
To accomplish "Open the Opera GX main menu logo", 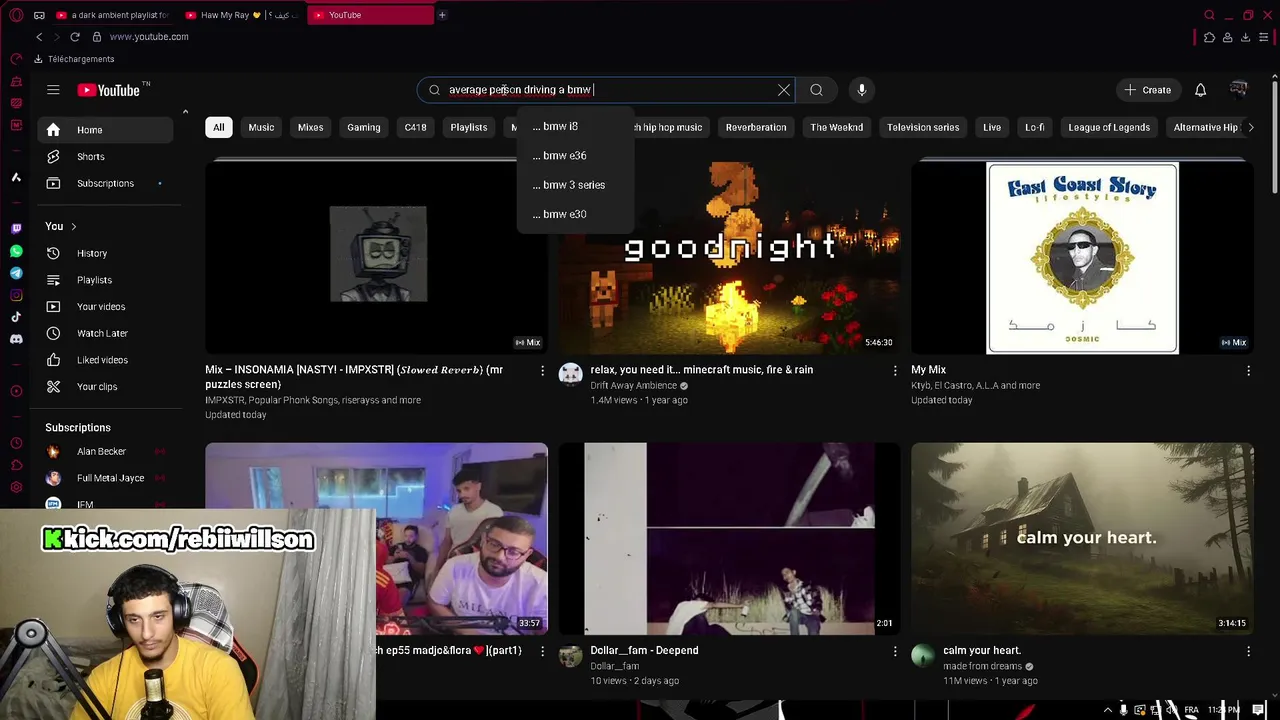I will point(16,15).
